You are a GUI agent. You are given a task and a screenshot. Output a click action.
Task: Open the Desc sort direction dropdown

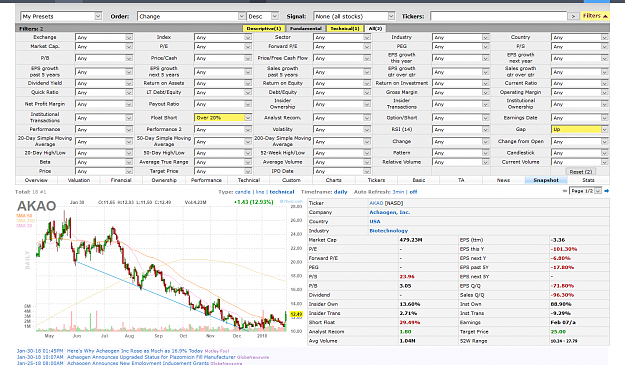point(262,16)
